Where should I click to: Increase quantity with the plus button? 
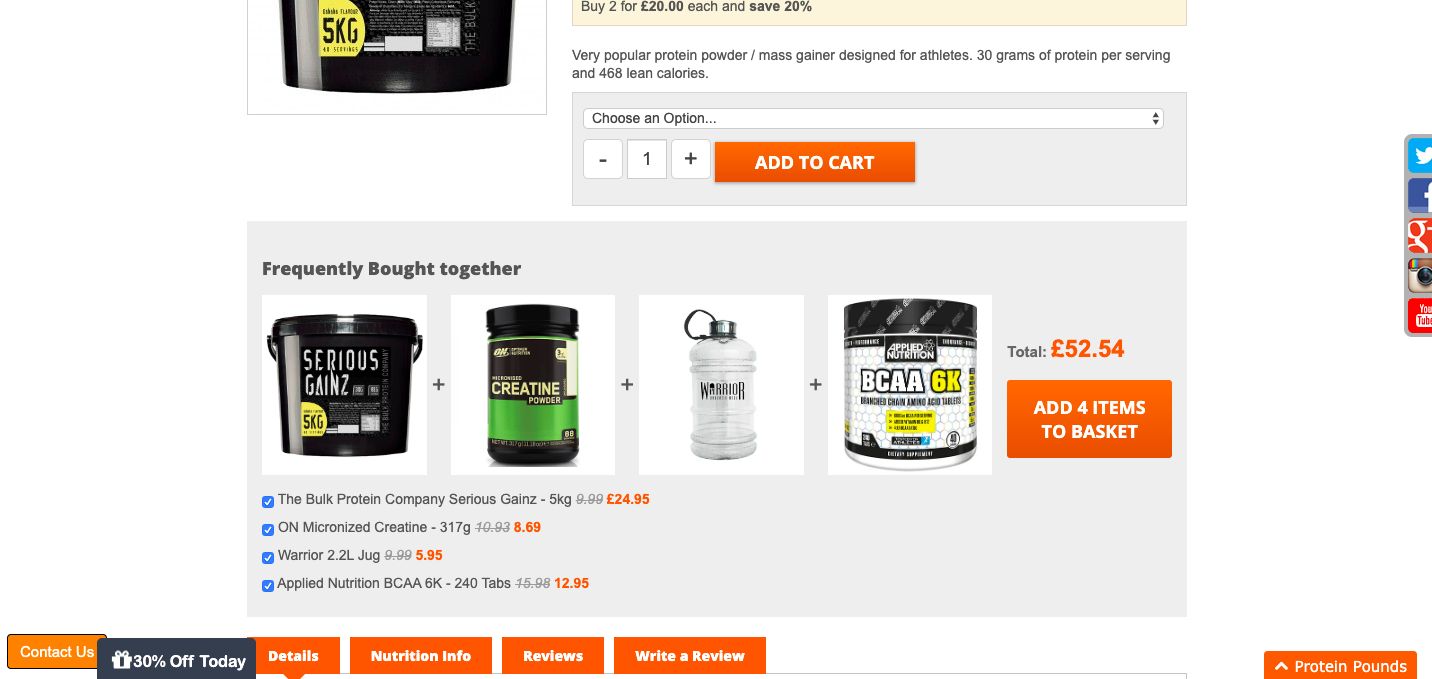click(x=691, y=159)
